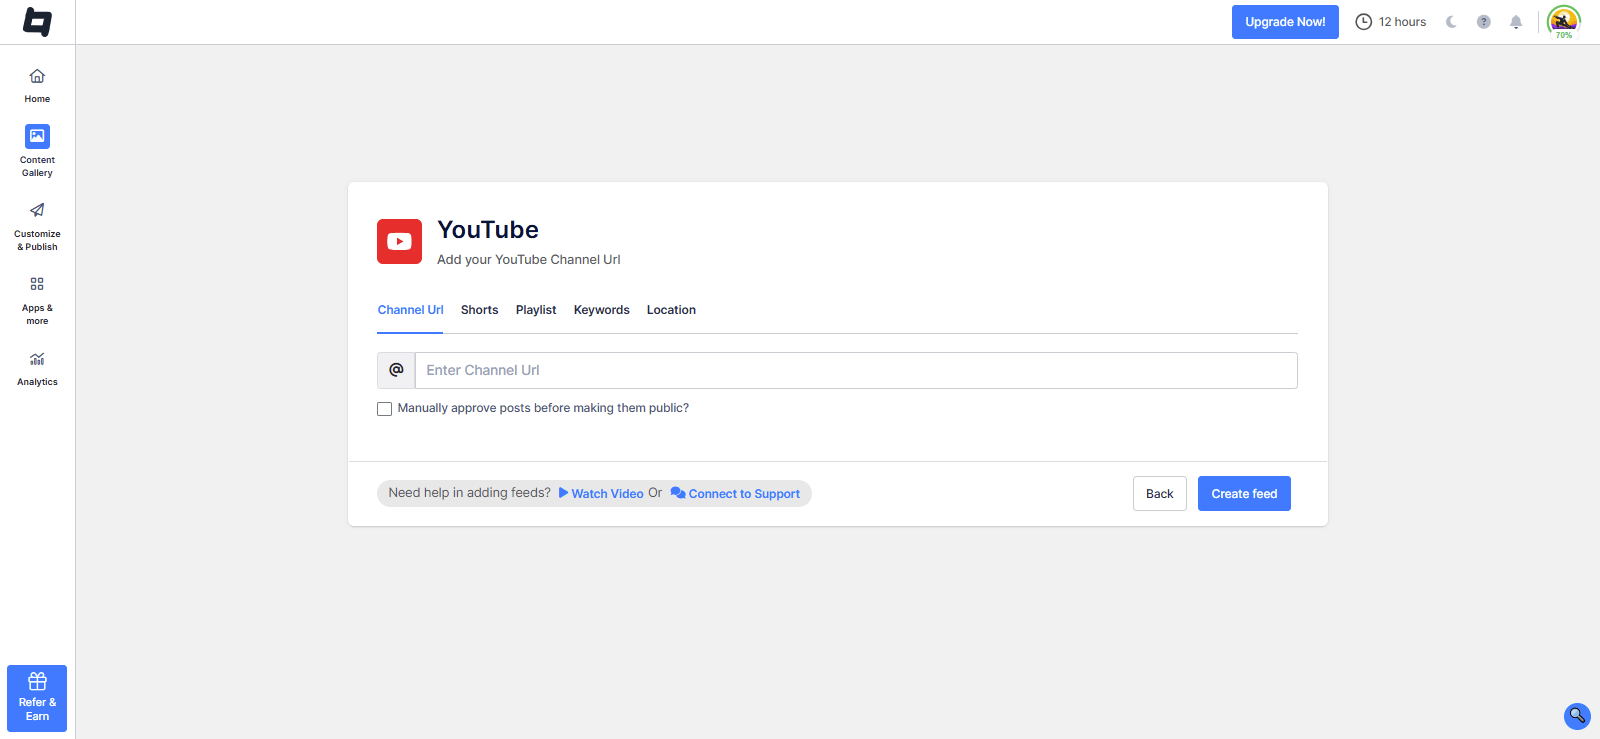Open the Analytics sidebar icon
This screenshot has width=1600, height=739.
click(37, 359)
